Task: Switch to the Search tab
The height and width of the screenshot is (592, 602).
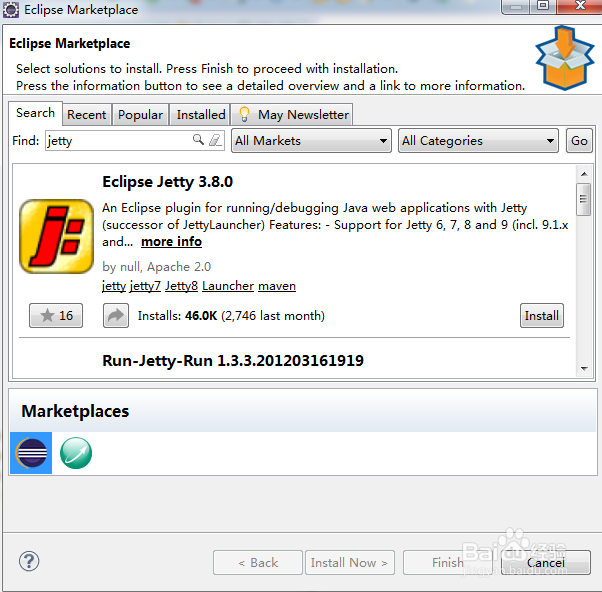Action: [35, 113]
